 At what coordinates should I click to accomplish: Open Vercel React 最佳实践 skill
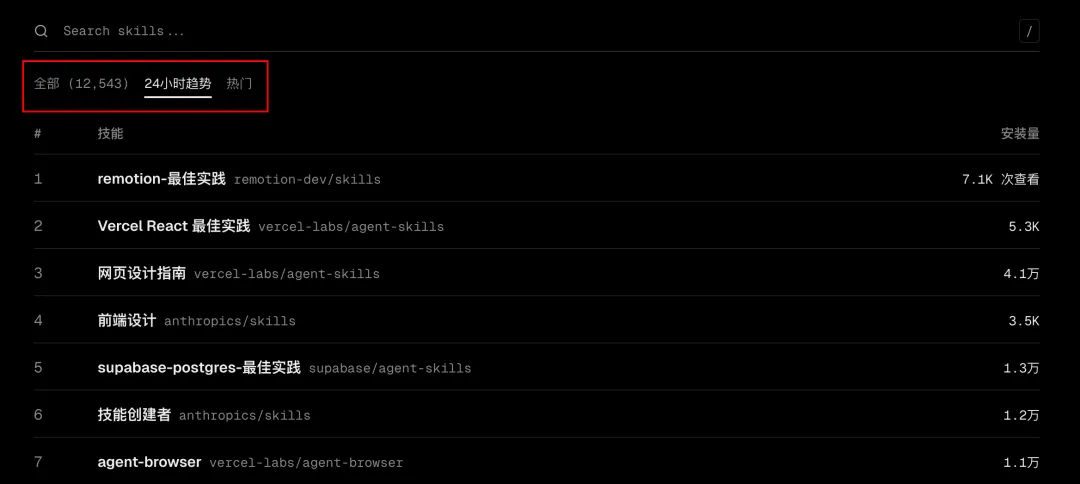tap(174, 226)
